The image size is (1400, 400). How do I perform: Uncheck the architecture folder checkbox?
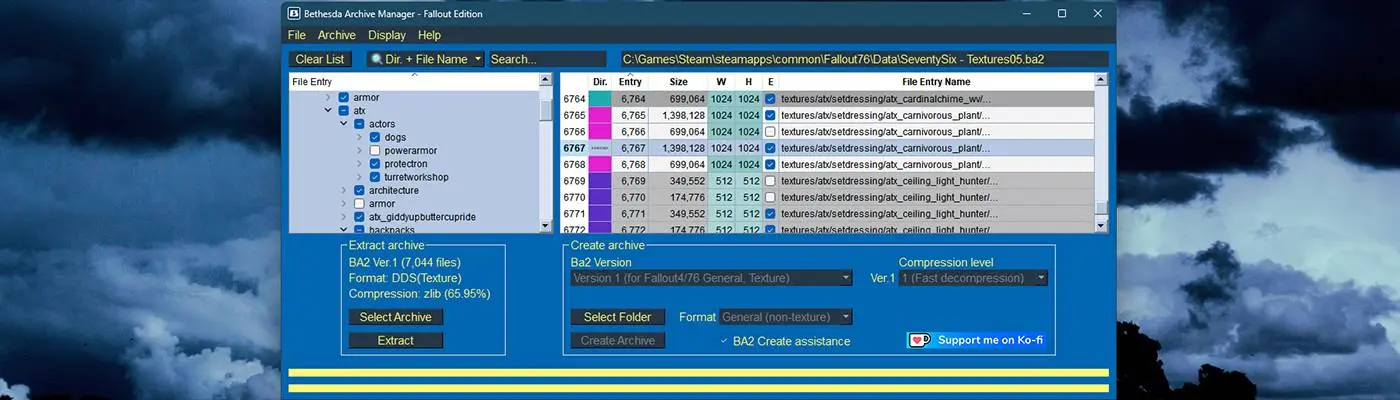pyautogui.click(x=359, y=190)
